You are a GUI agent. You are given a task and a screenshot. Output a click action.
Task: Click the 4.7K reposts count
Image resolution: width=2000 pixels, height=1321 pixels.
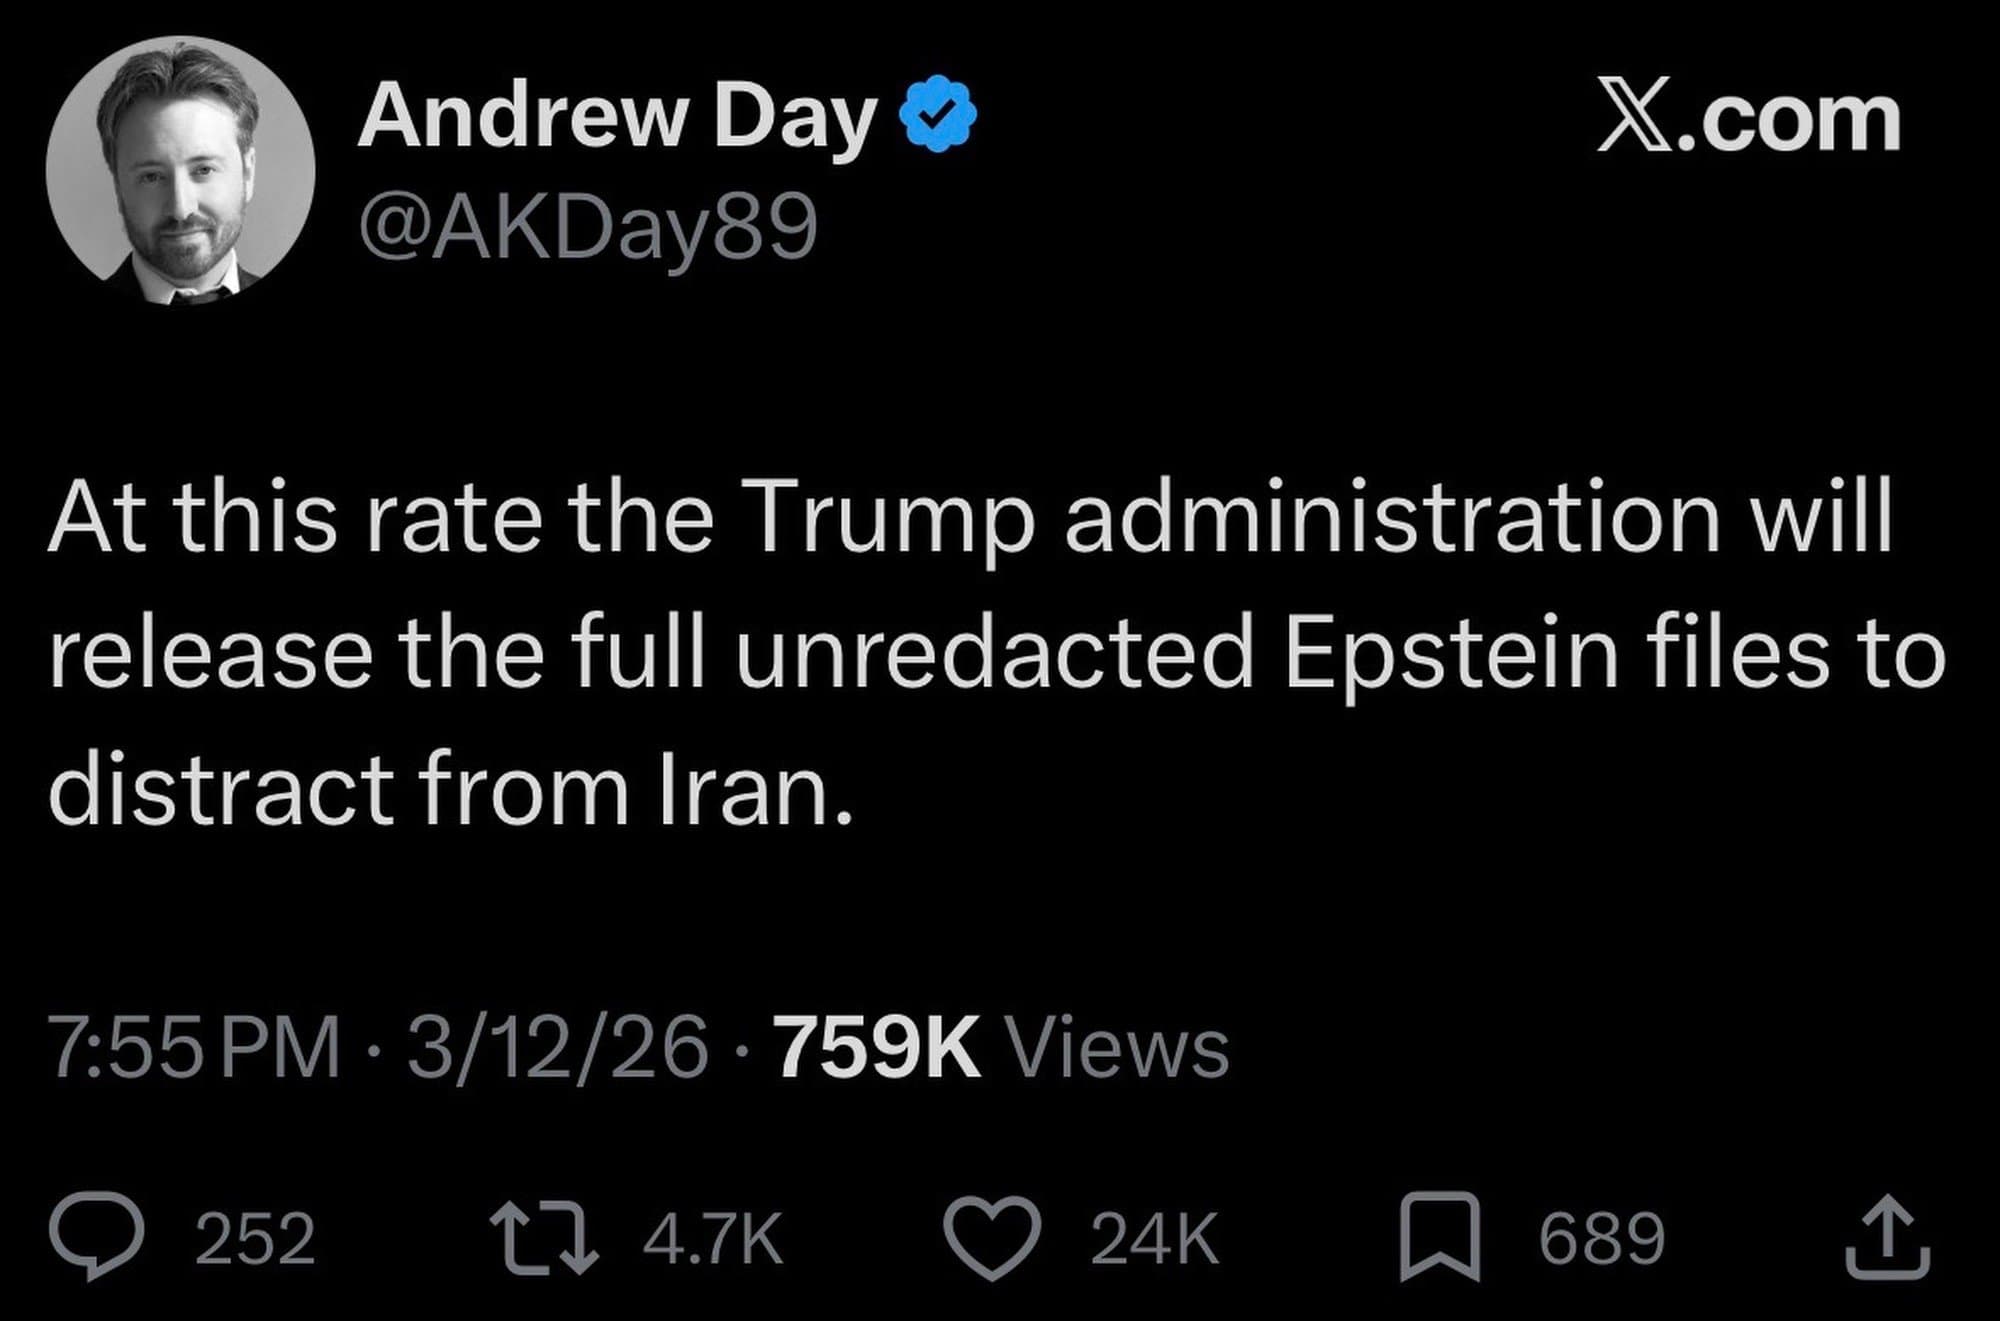(x=713, y=1238)
